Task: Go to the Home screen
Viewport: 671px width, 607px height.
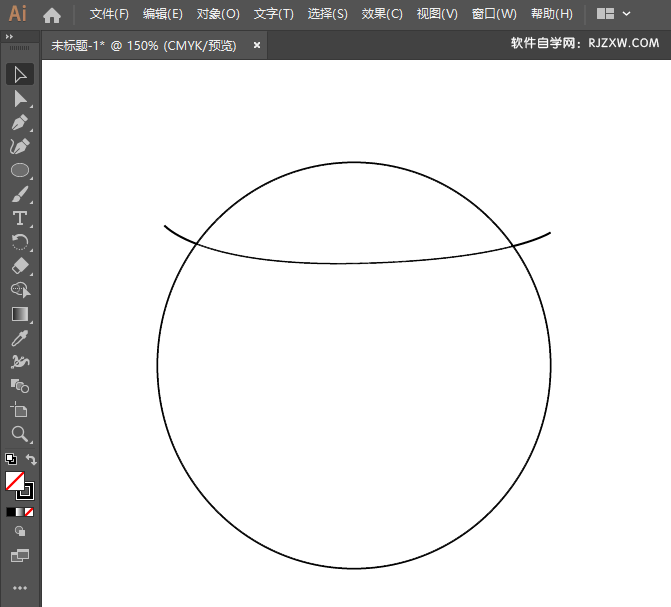Action: pyautogui.click(x=52, y=14)
